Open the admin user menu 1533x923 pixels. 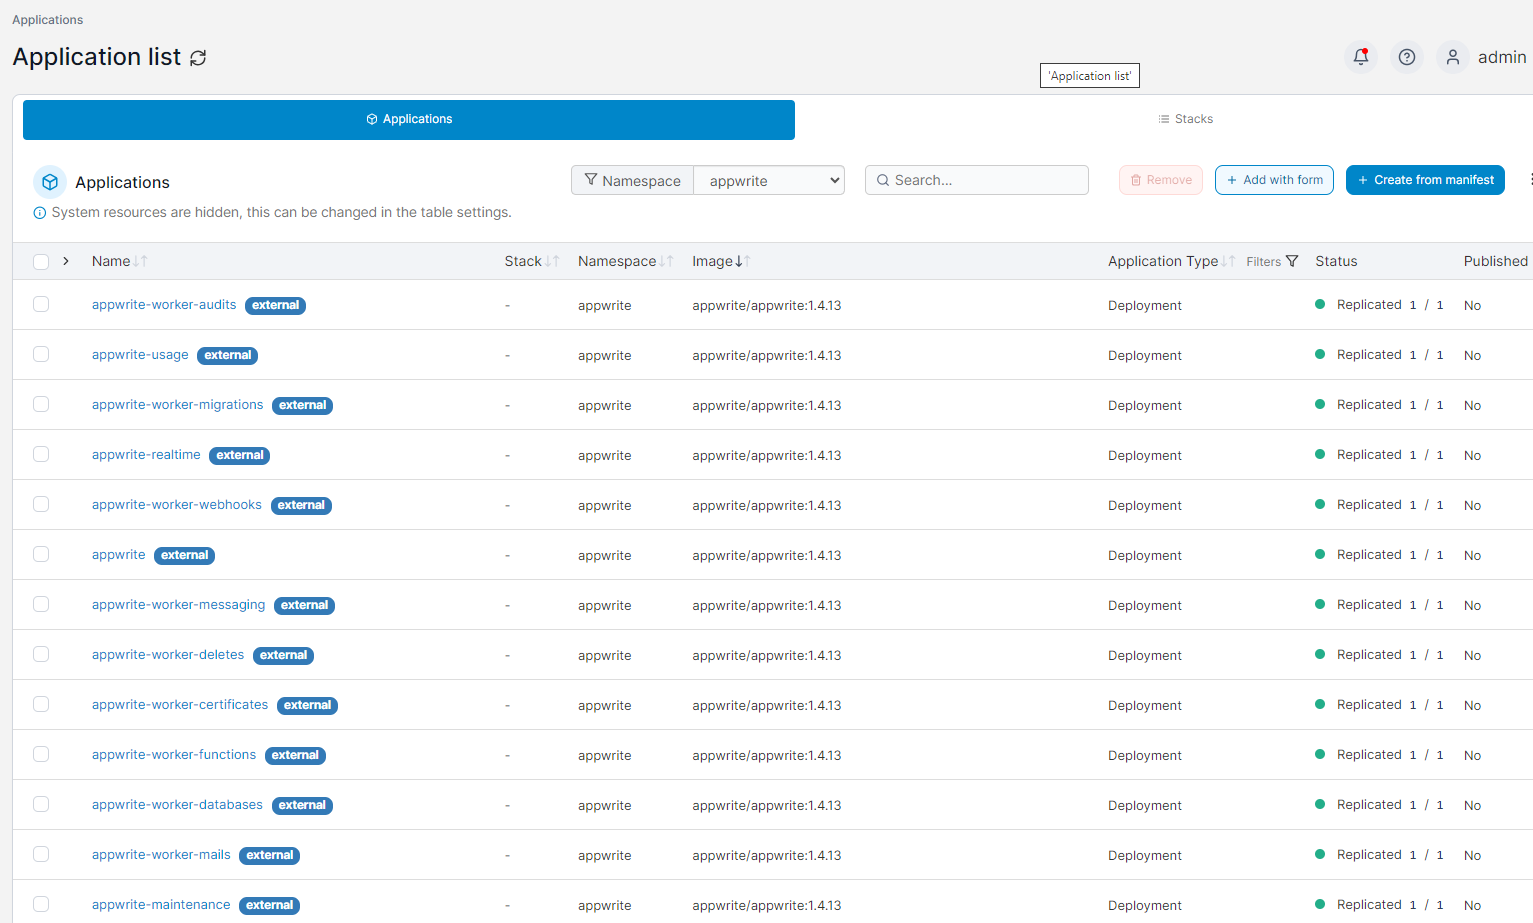coord(1482,57)
